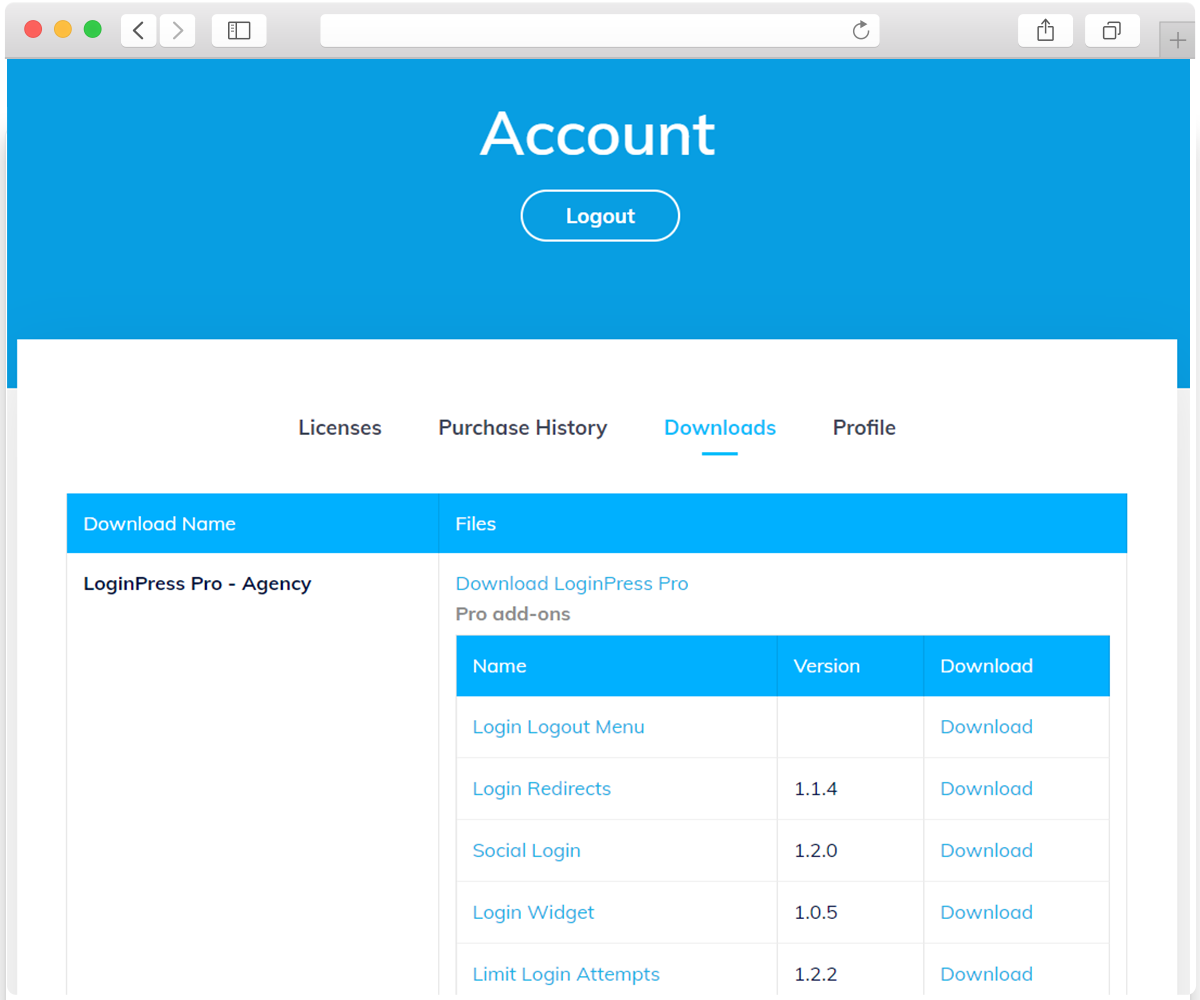The image size is (1200, 1000).
Task: Download the Social Login add-on
Action: coord(986,851)
